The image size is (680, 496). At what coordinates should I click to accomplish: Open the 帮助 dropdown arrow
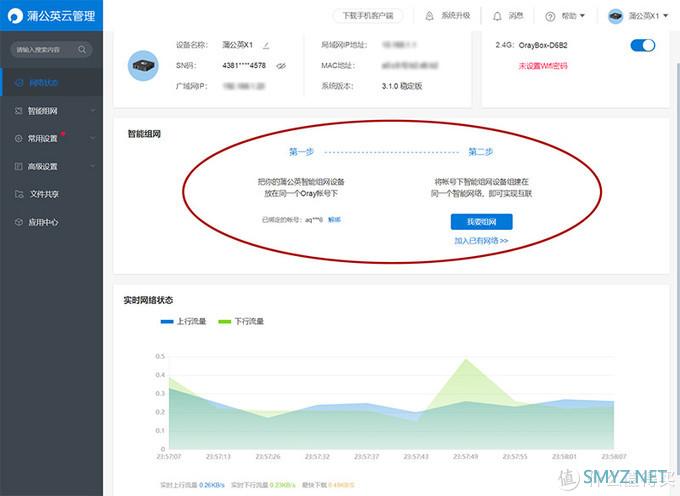[582, 16]
